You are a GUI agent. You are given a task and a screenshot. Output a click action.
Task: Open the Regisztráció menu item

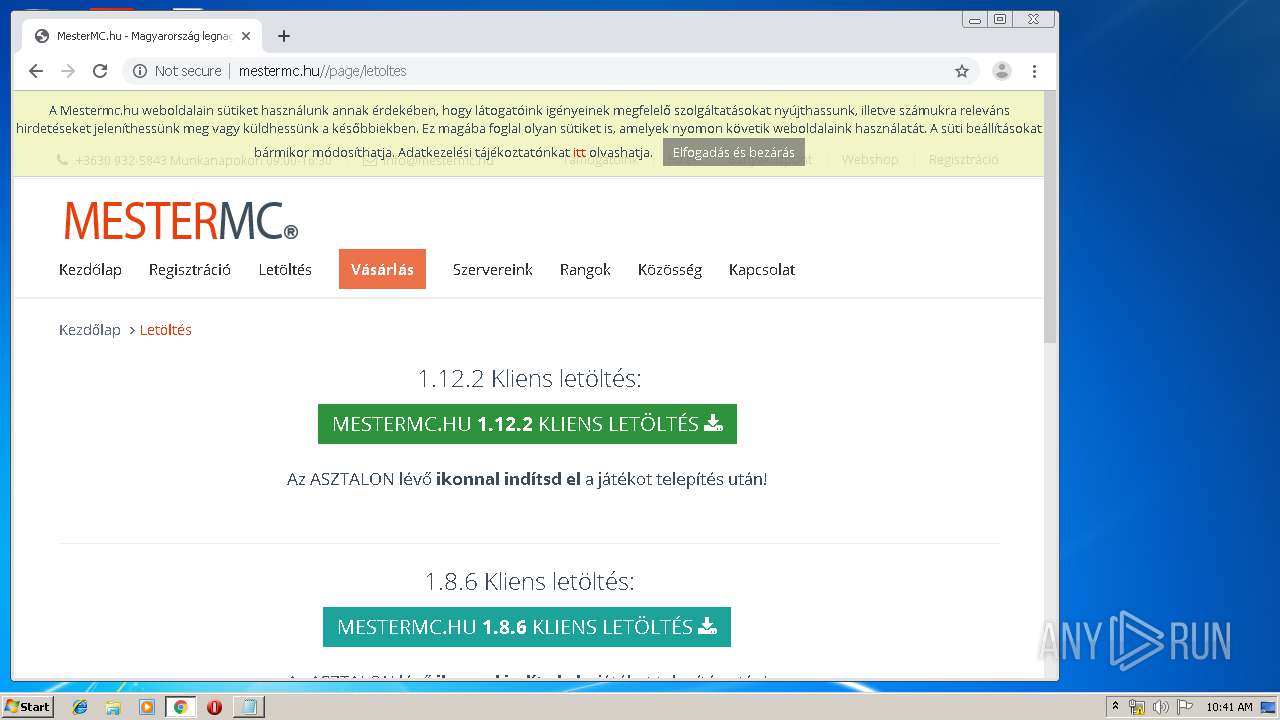(x=190, y=270)
